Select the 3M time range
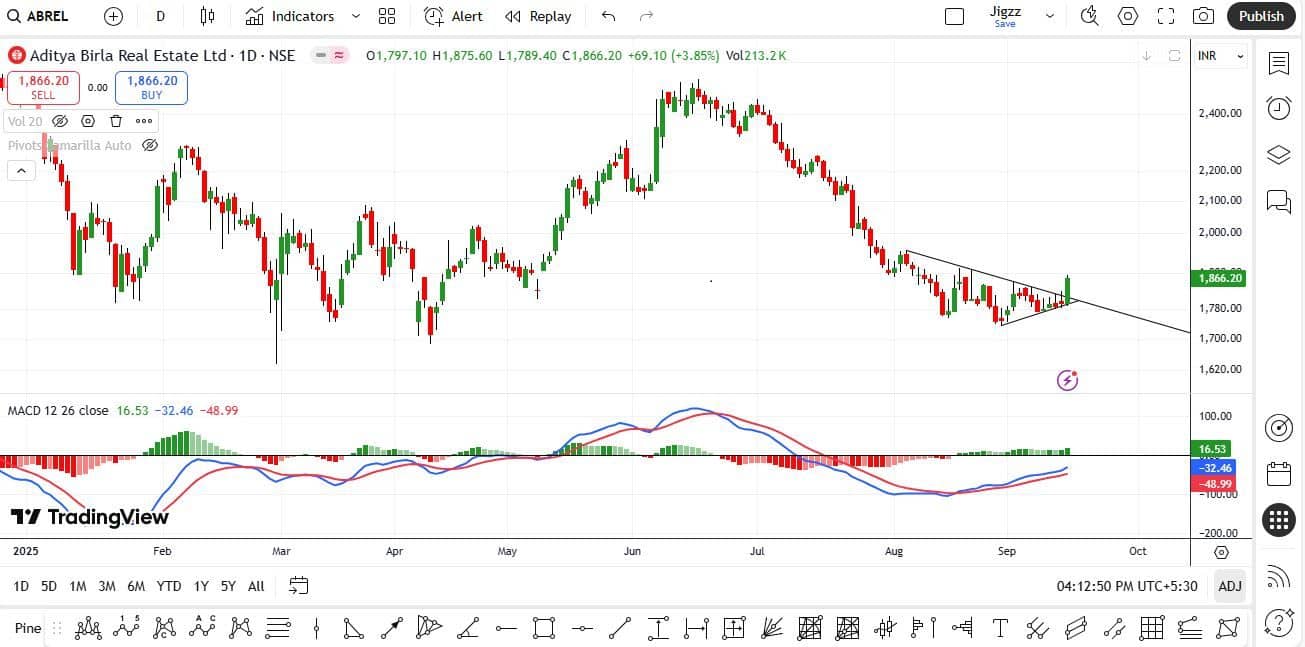Image resolution: width=1305 pixels, height=647 pixels. click(106, 586)
